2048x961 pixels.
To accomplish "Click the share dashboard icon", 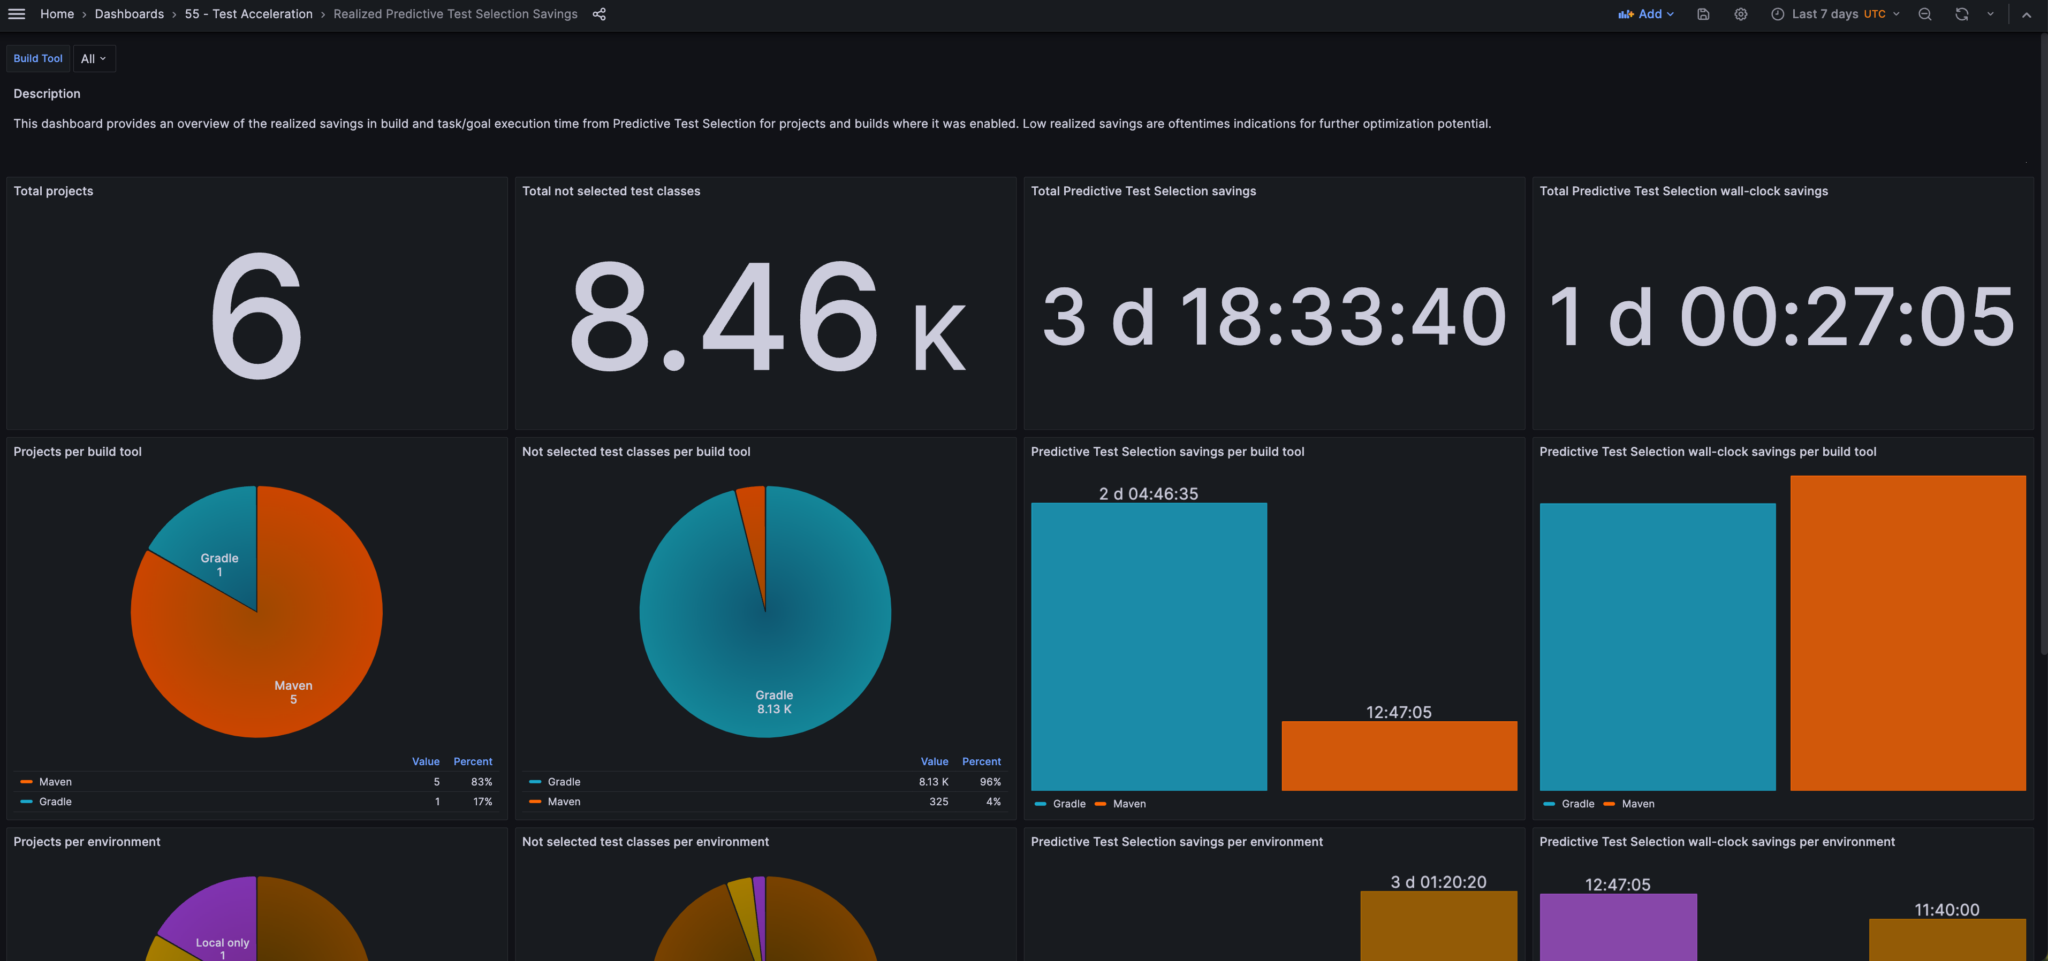I will click(599, 14).
